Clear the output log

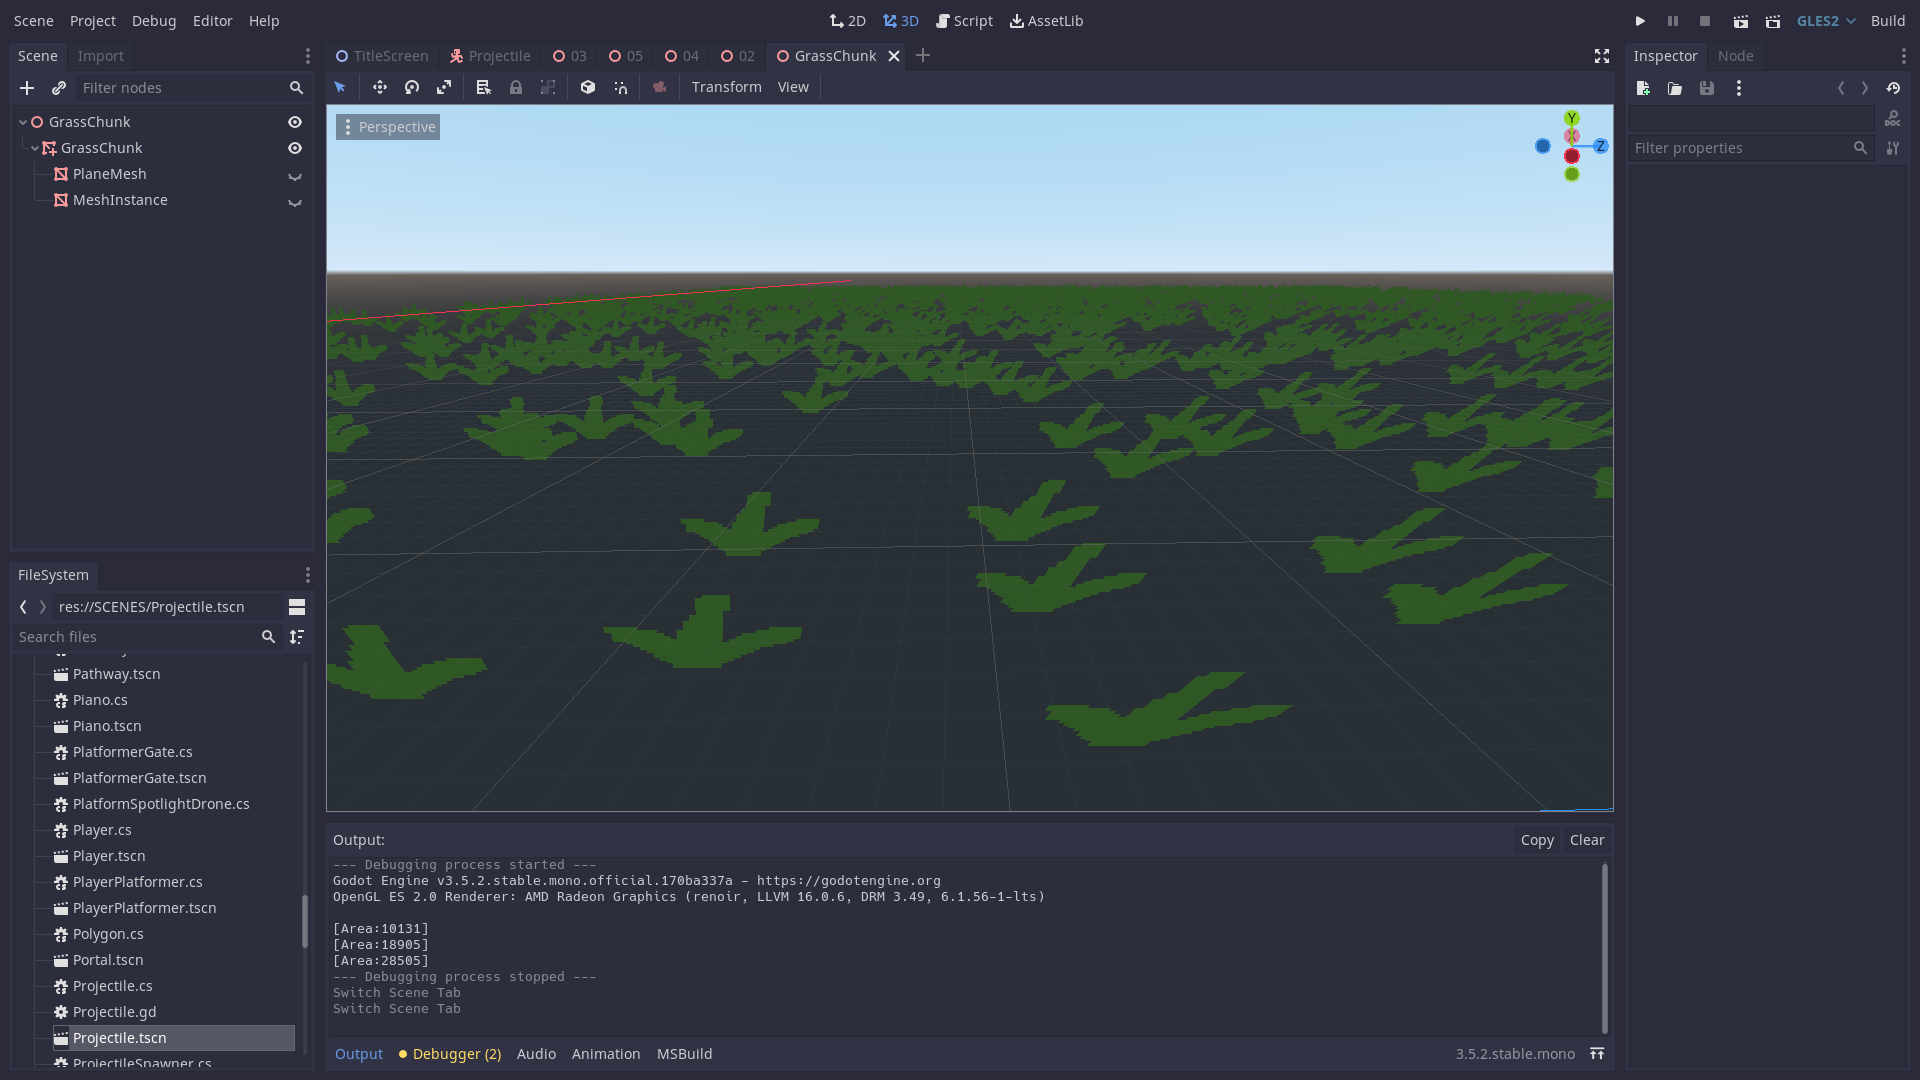click(1586, 840)
